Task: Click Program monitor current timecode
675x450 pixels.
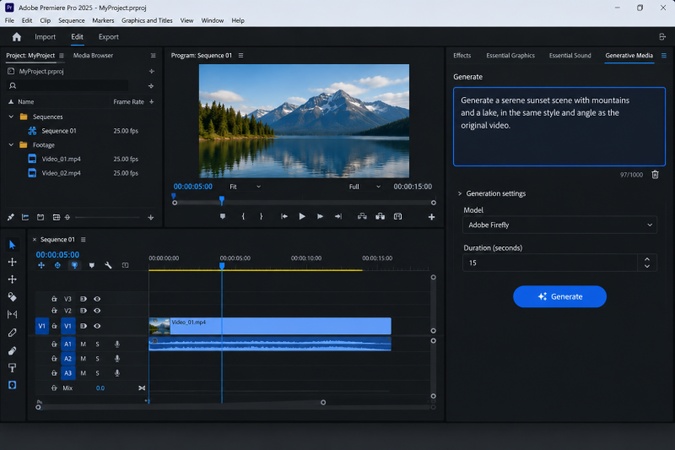Action: click(x=193, y=186)
